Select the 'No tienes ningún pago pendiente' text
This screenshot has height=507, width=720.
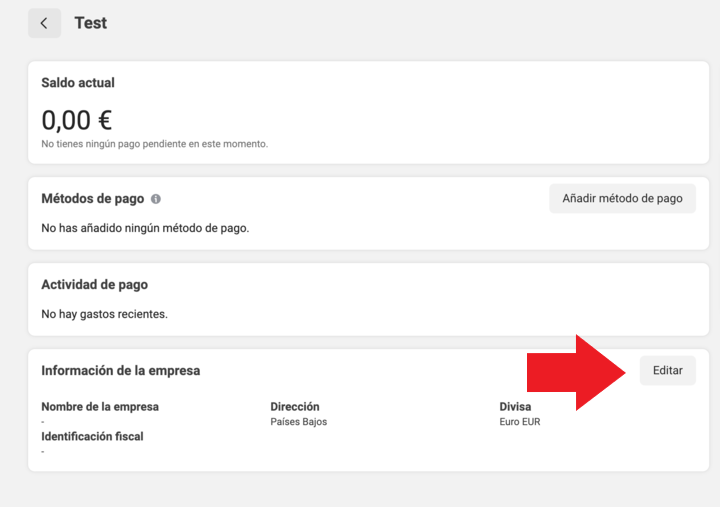click(155, 144)
